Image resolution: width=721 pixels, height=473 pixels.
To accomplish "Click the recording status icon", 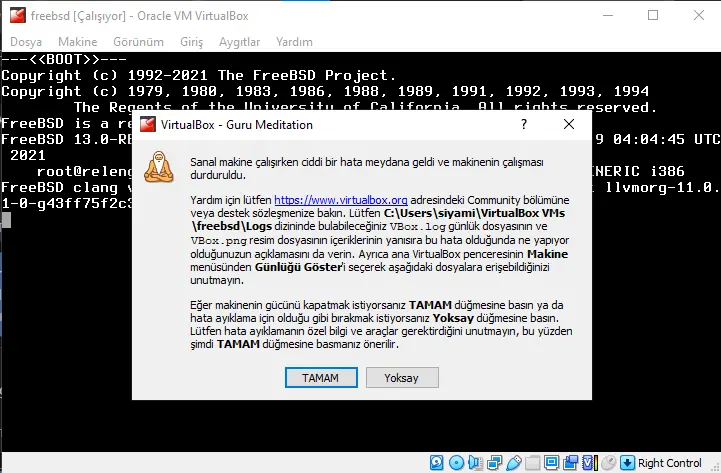I will (x=571, y=462).
